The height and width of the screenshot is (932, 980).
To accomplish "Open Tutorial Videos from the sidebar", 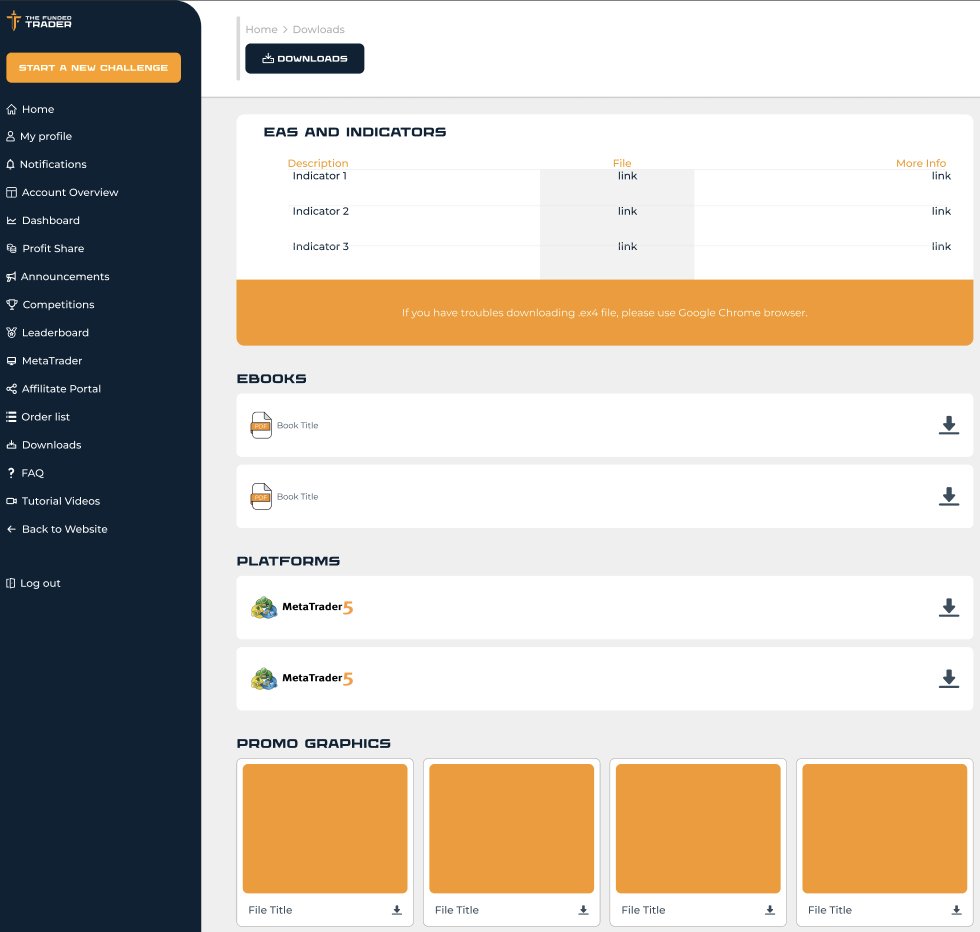I will pos(53,501).
